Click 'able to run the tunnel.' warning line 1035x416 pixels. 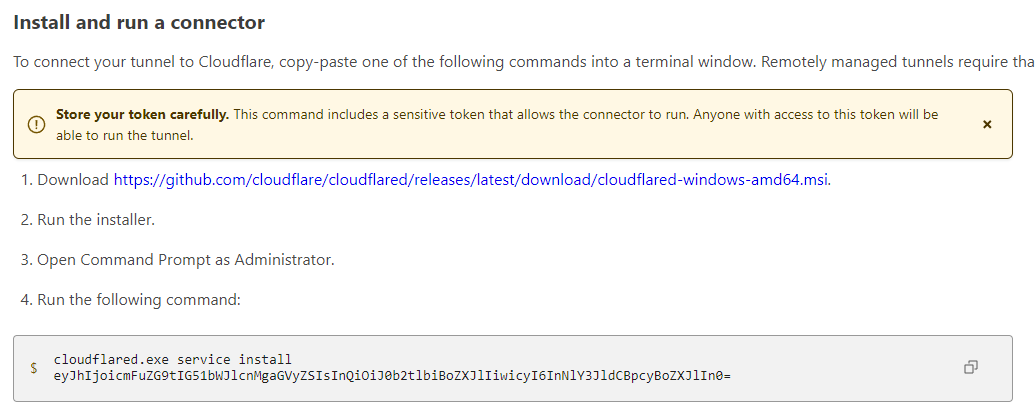click(x=124, y=135)
